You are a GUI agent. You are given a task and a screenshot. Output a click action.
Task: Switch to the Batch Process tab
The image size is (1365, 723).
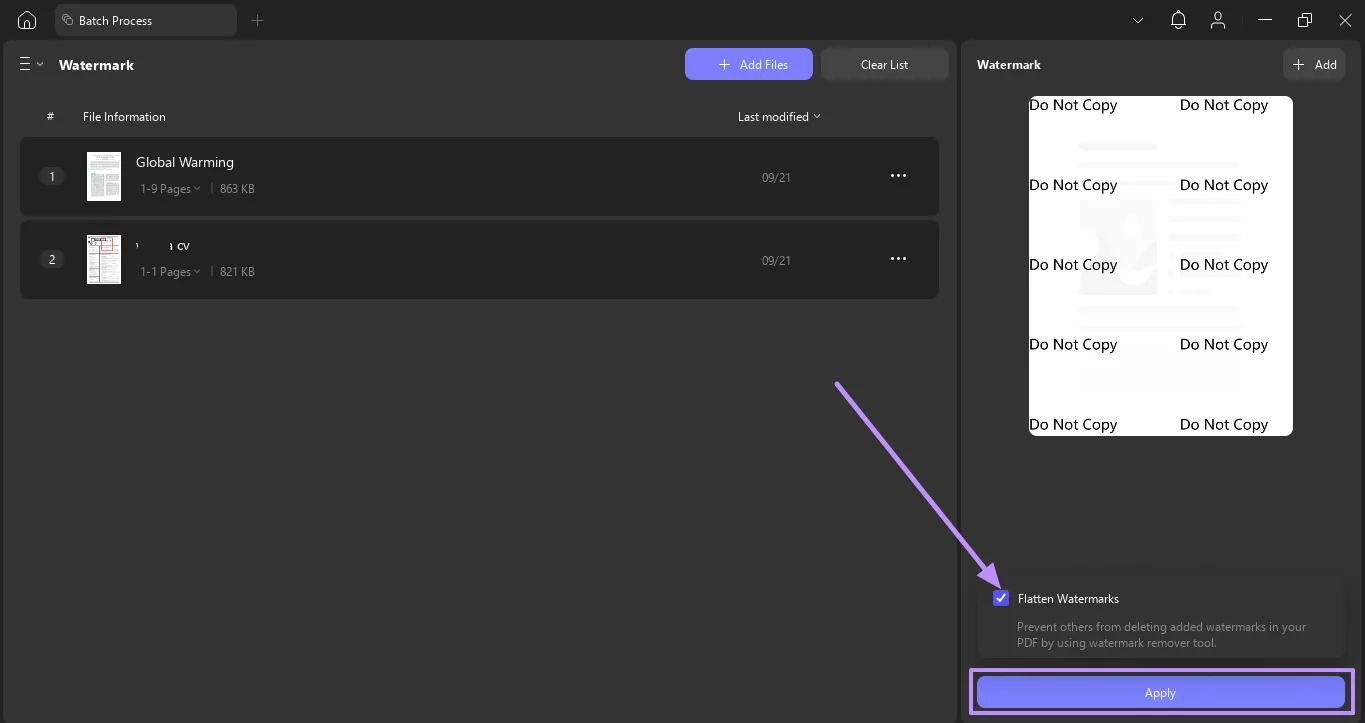click(x=145, y=20)
